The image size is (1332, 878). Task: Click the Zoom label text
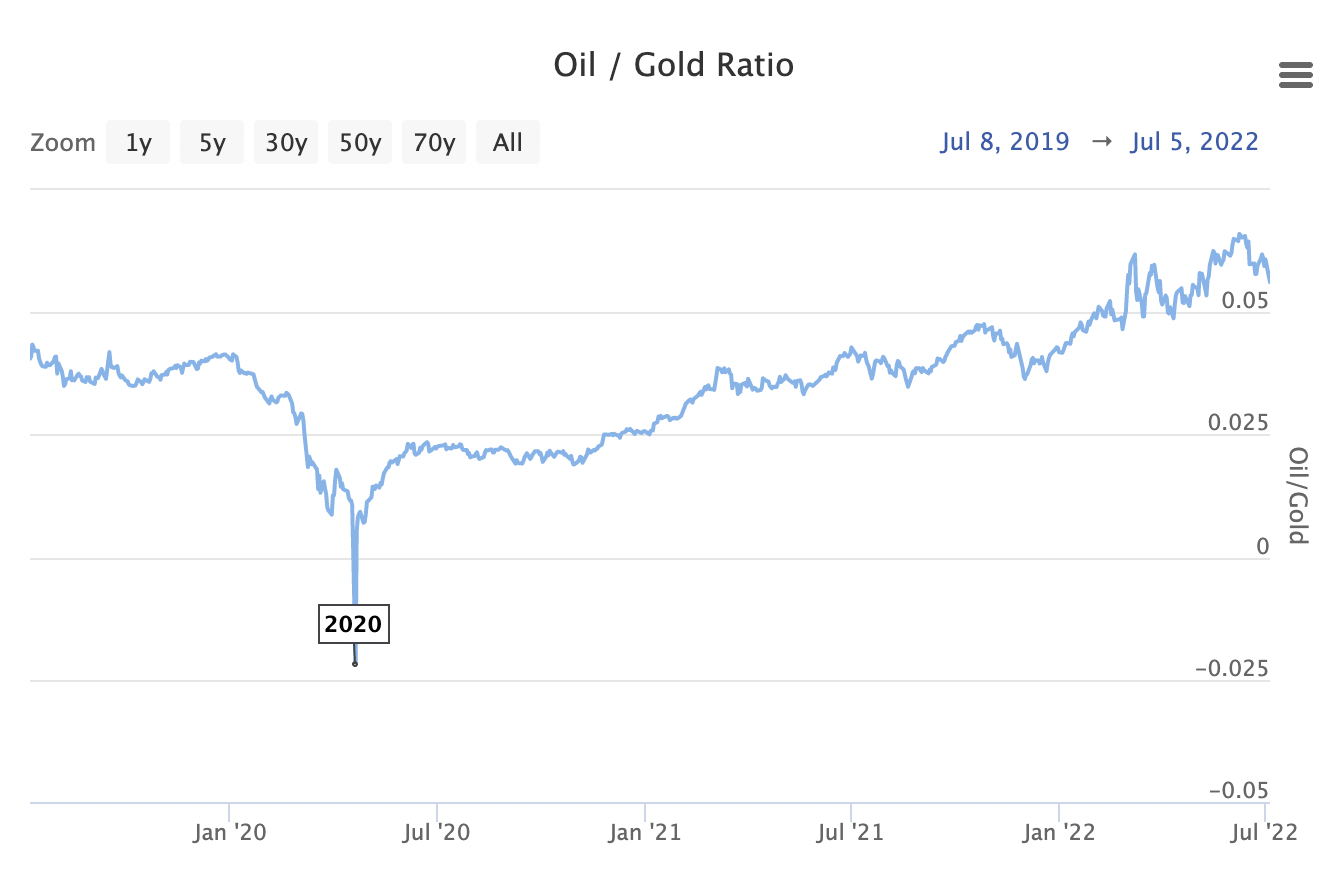click(63, 142)
